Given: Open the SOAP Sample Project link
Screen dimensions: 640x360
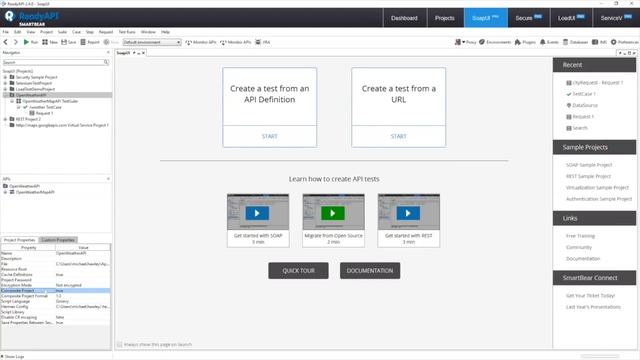Looking at the screenshot, I should click(x=589, y=165).
